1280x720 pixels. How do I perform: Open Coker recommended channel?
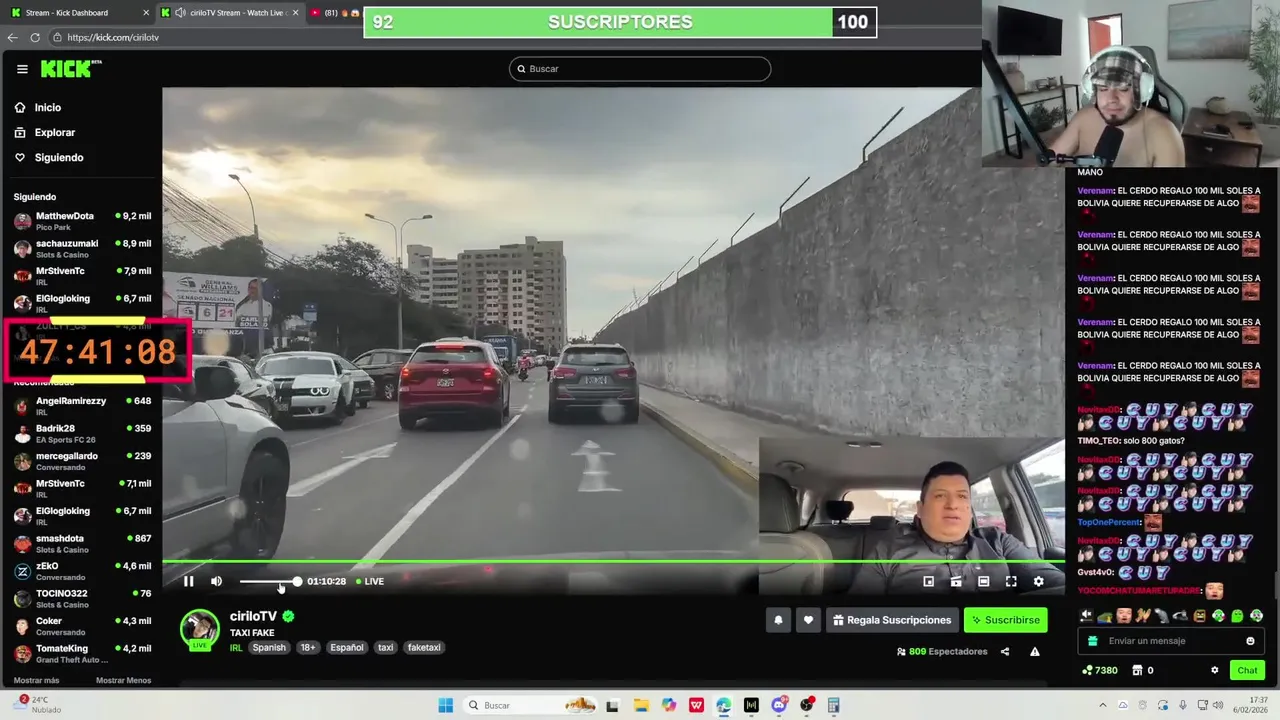click(x=82, y=626)
